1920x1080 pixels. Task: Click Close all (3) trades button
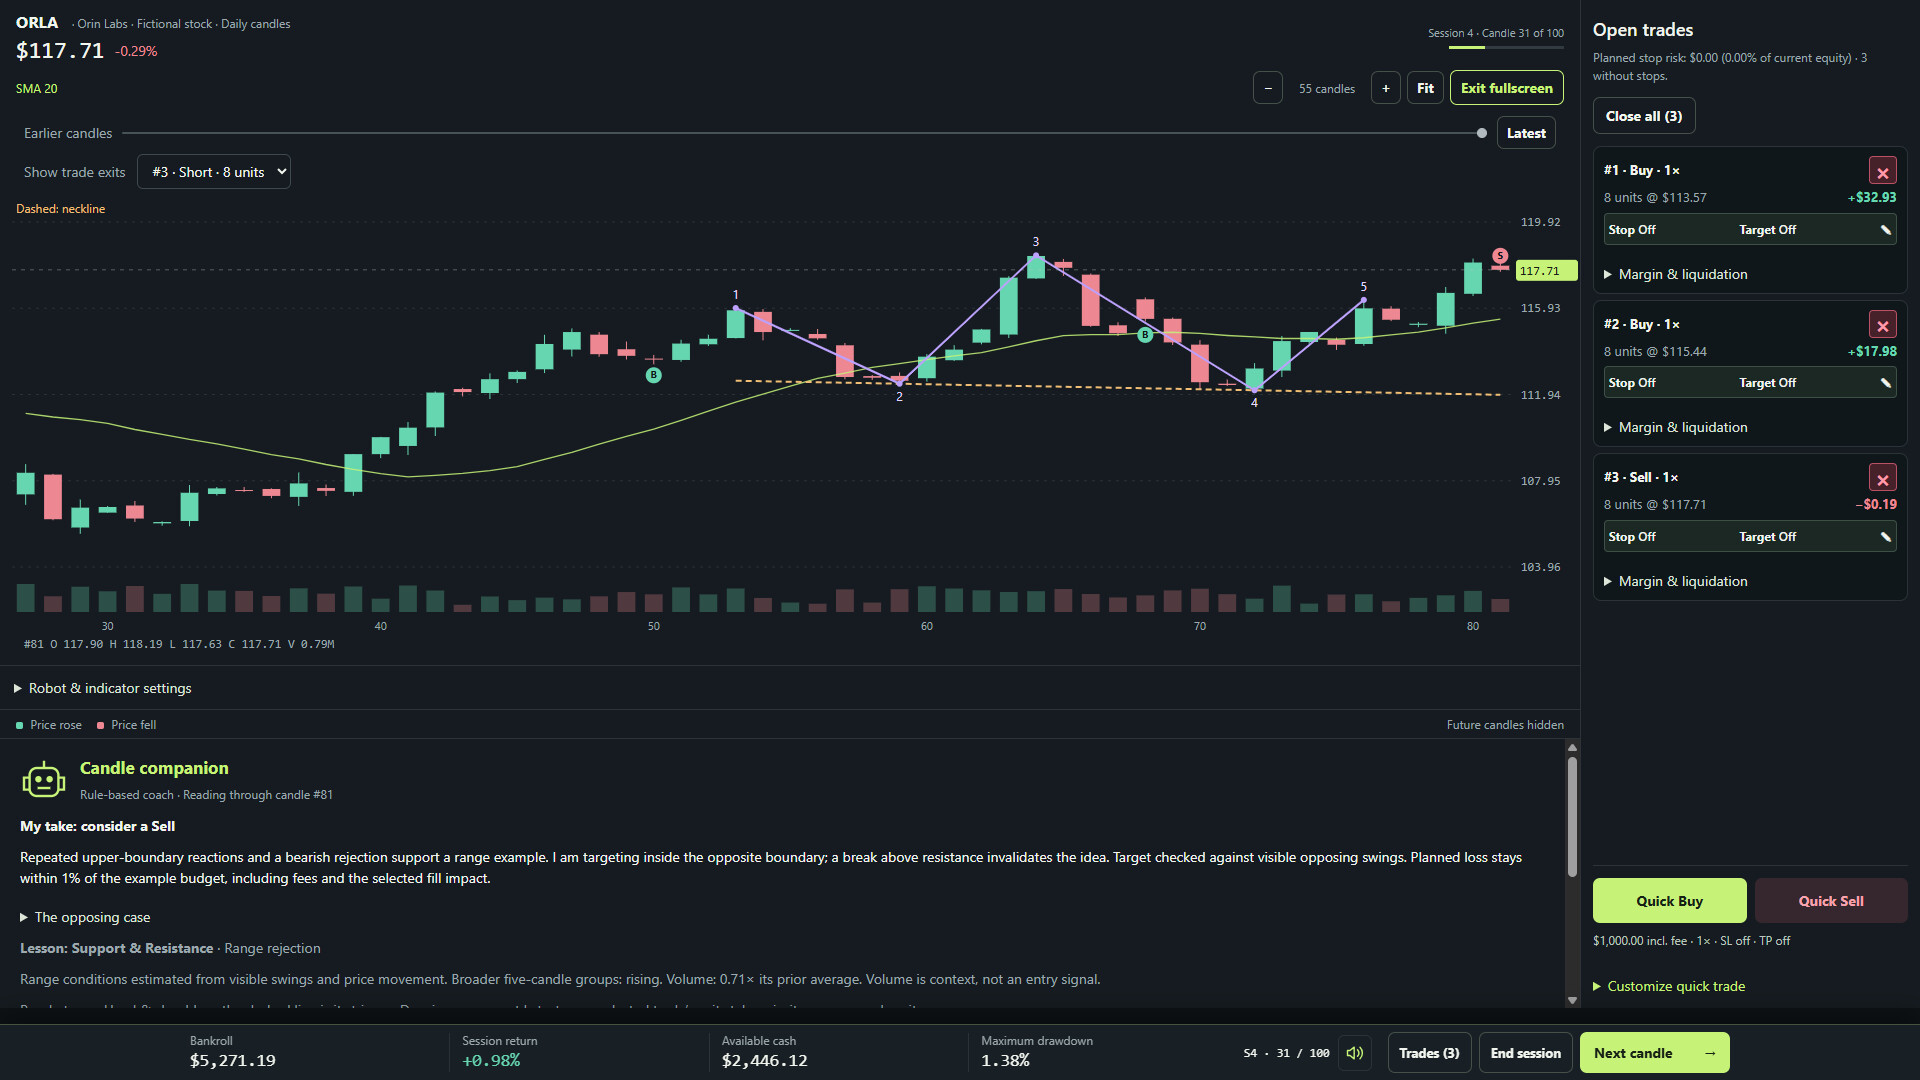click(x=1644, y=116)
